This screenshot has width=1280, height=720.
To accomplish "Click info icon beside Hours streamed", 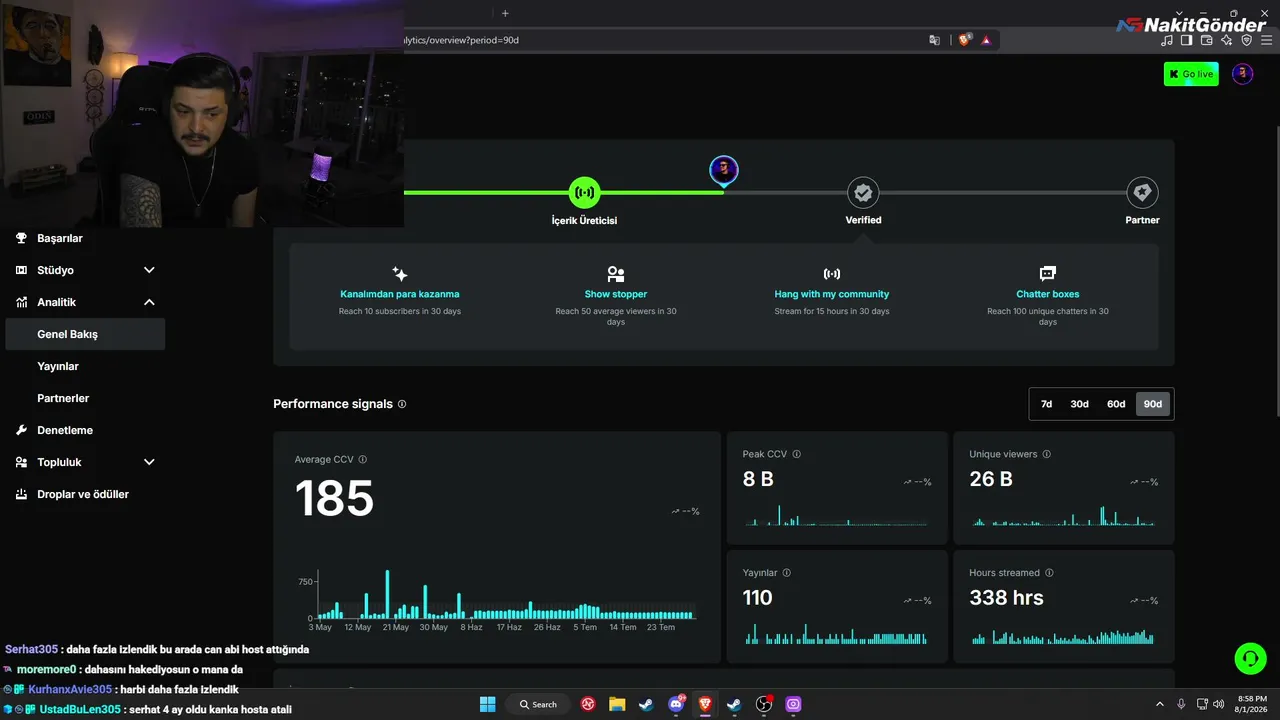I will 1049,573.
